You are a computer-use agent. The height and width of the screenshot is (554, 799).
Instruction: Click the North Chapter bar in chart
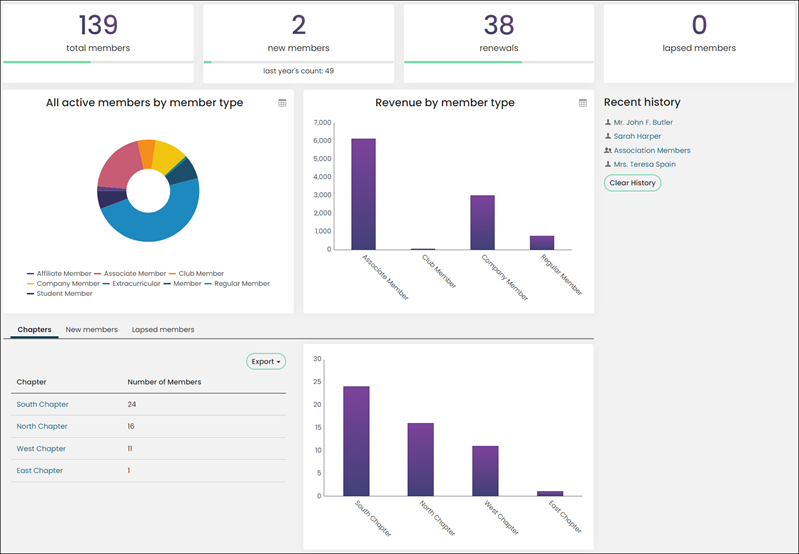coord(421,459)
